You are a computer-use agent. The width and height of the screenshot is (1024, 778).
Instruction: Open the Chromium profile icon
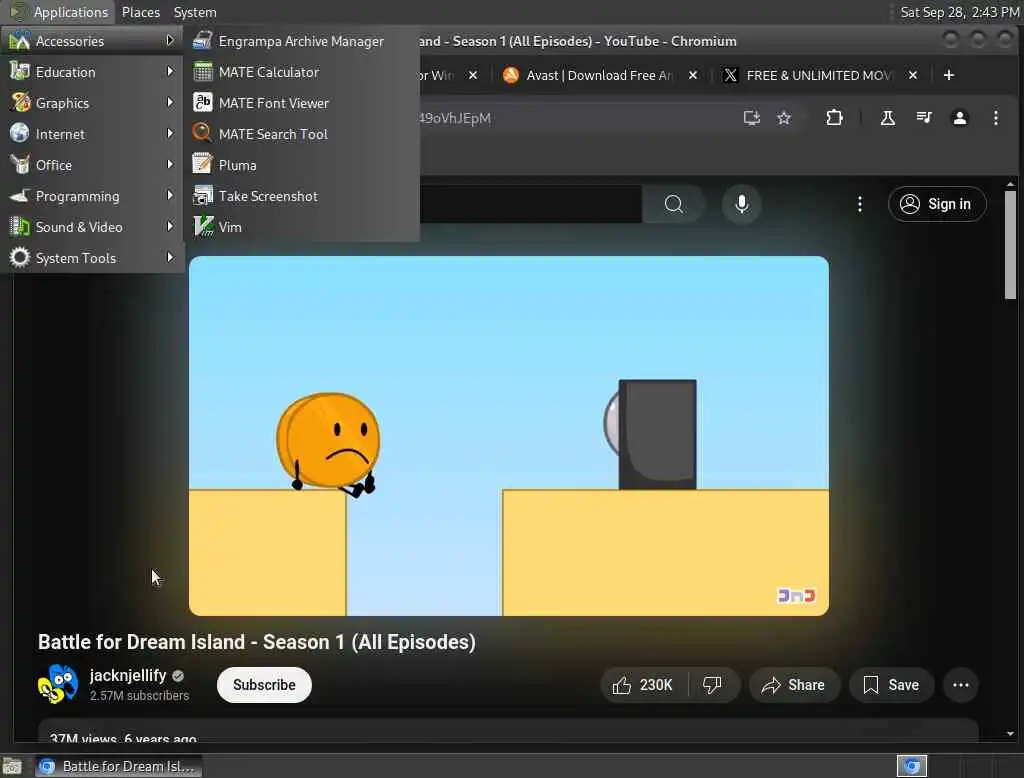(x=959, y=118)
